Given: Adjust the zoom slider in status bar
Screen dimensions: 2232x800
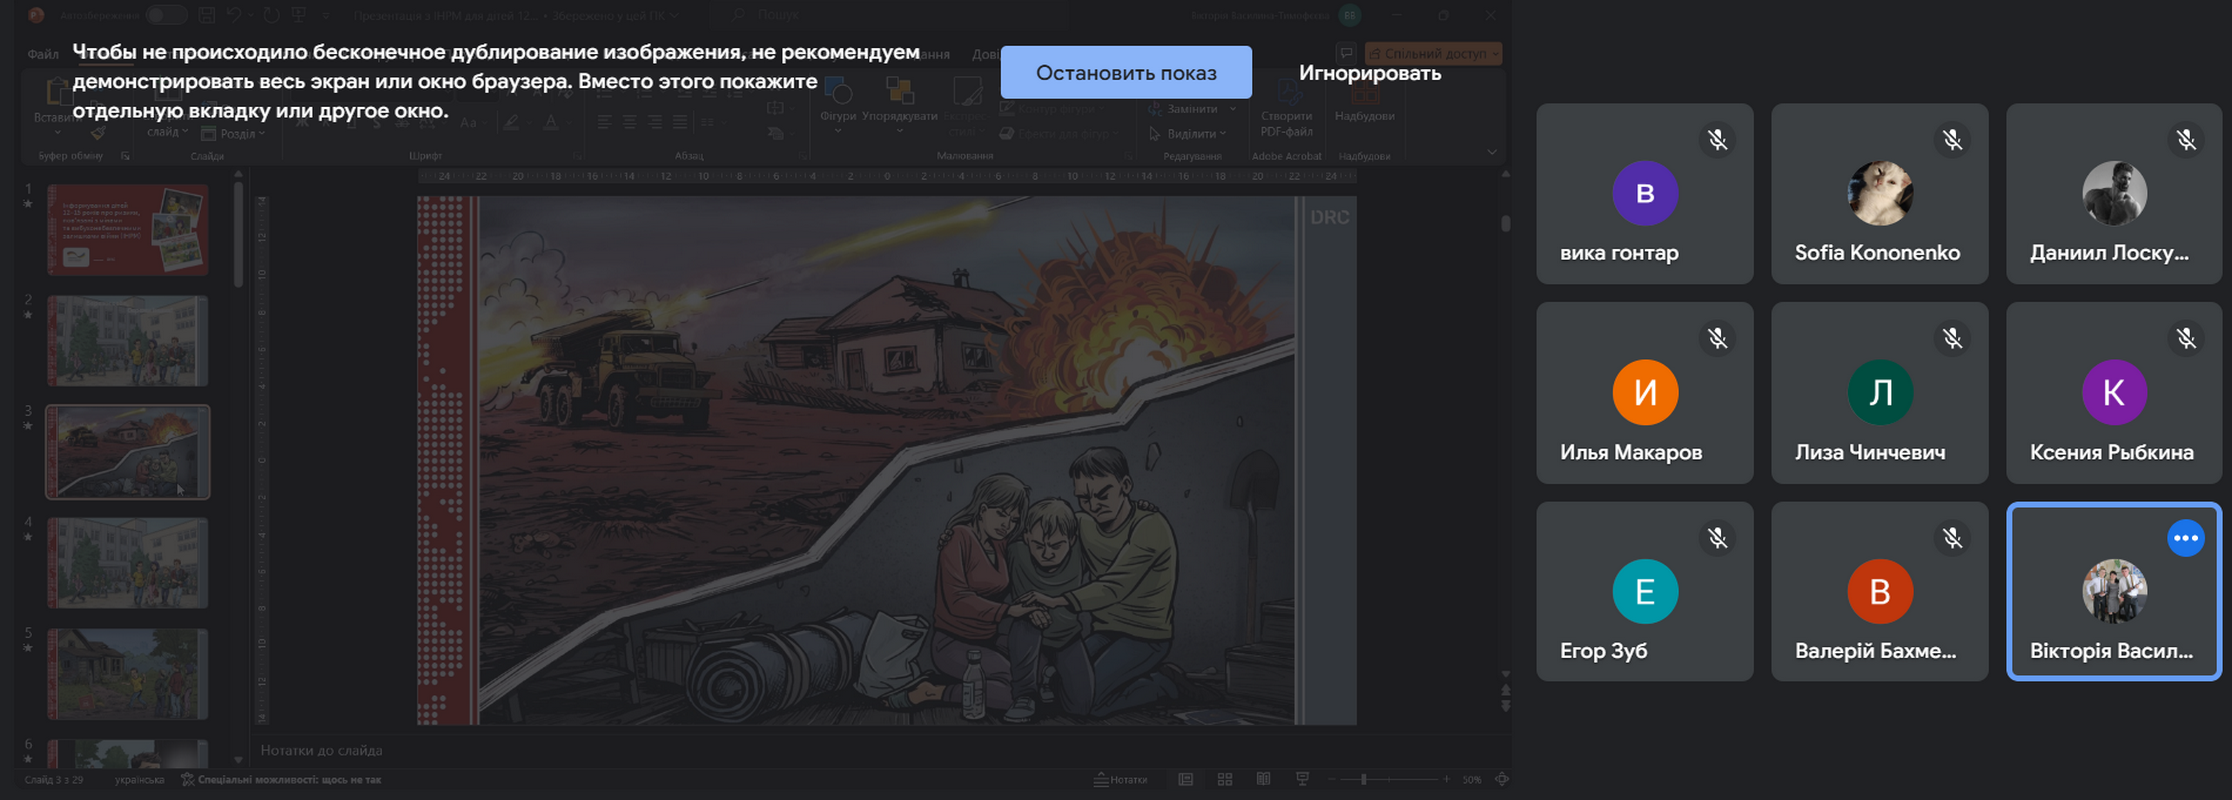Looking at the screenshot, I should point(1363,779).
